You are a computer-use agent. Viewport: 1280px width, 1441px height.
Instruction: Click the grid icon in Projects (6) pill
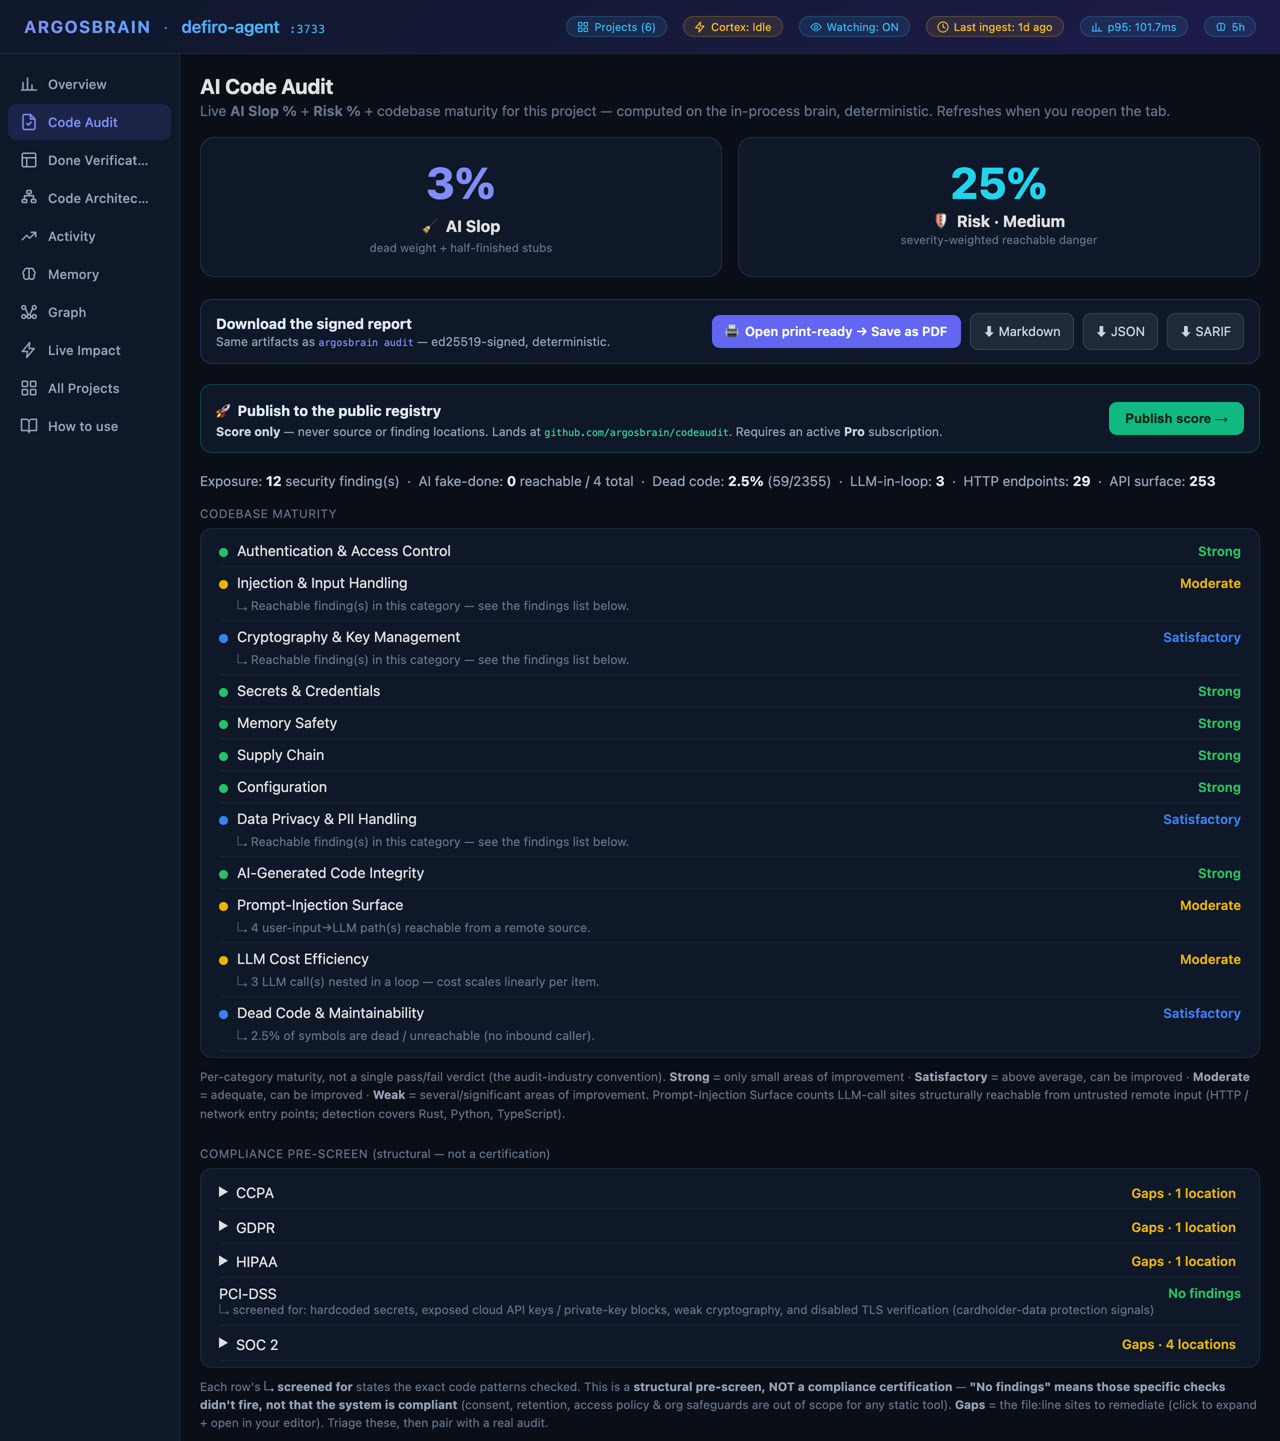[x=583, y=27]
